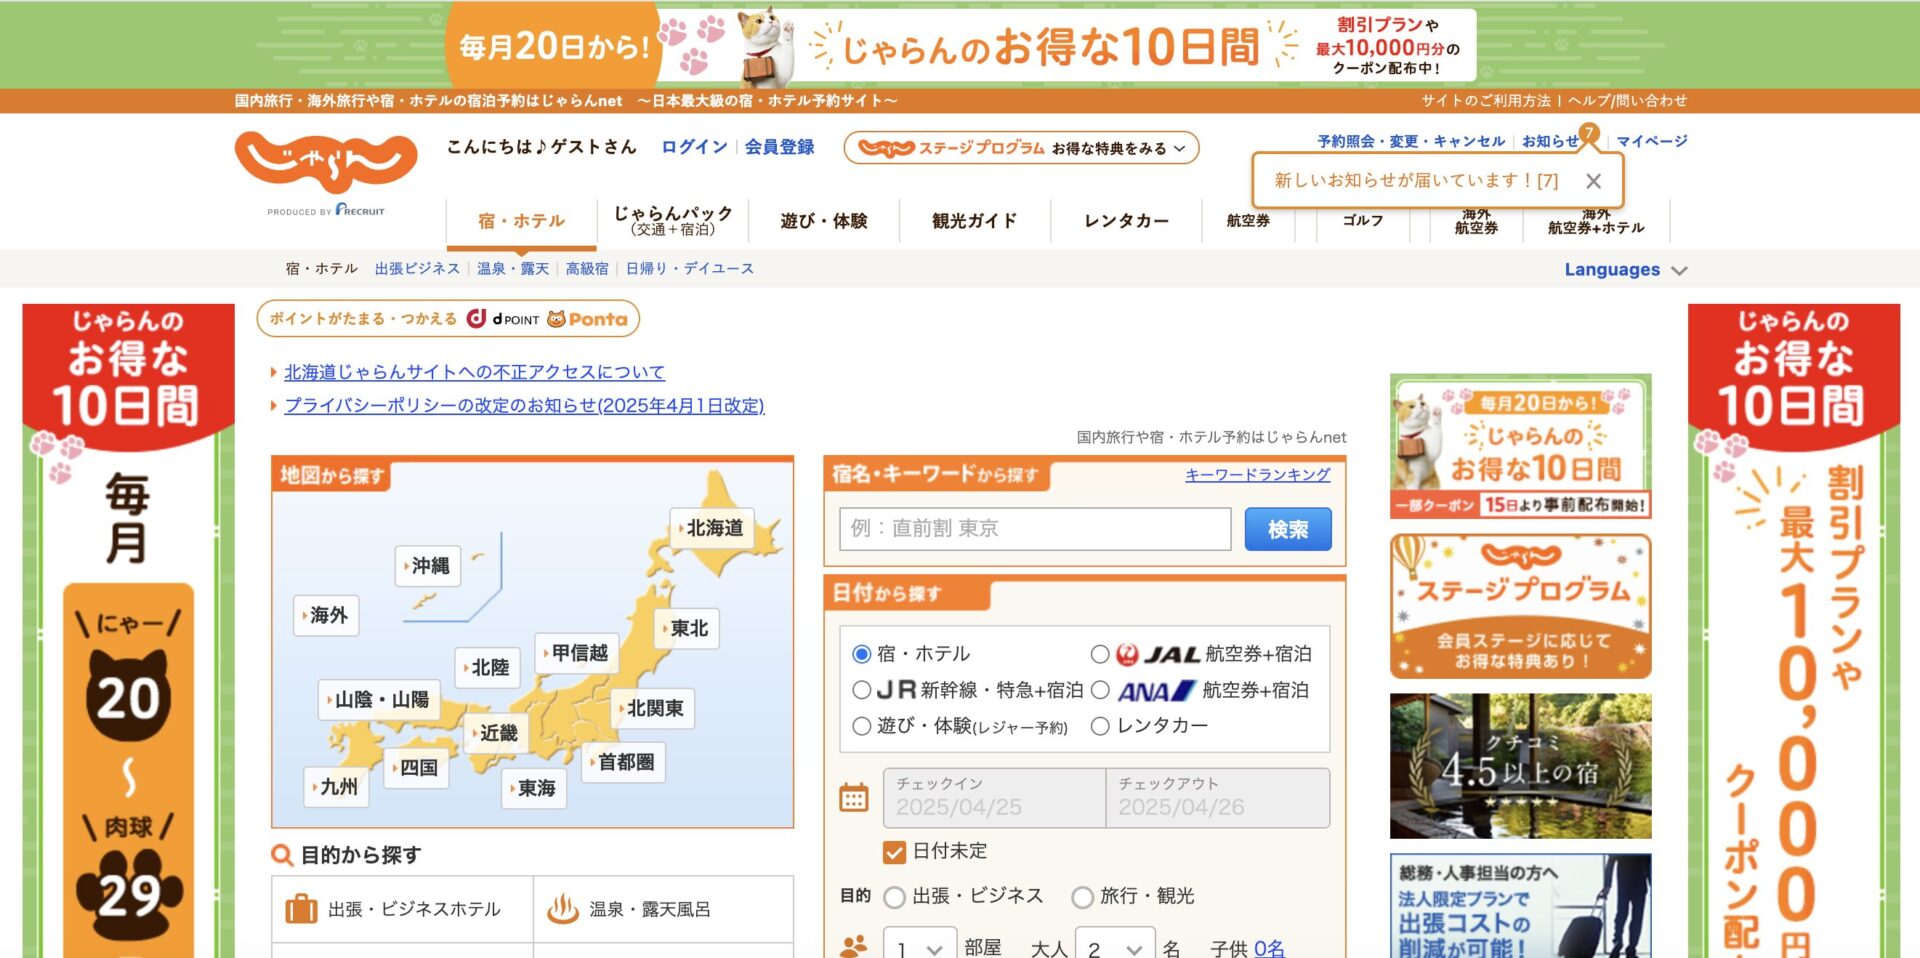Open the じゃらんパック tab

click(x=673, y=221)
